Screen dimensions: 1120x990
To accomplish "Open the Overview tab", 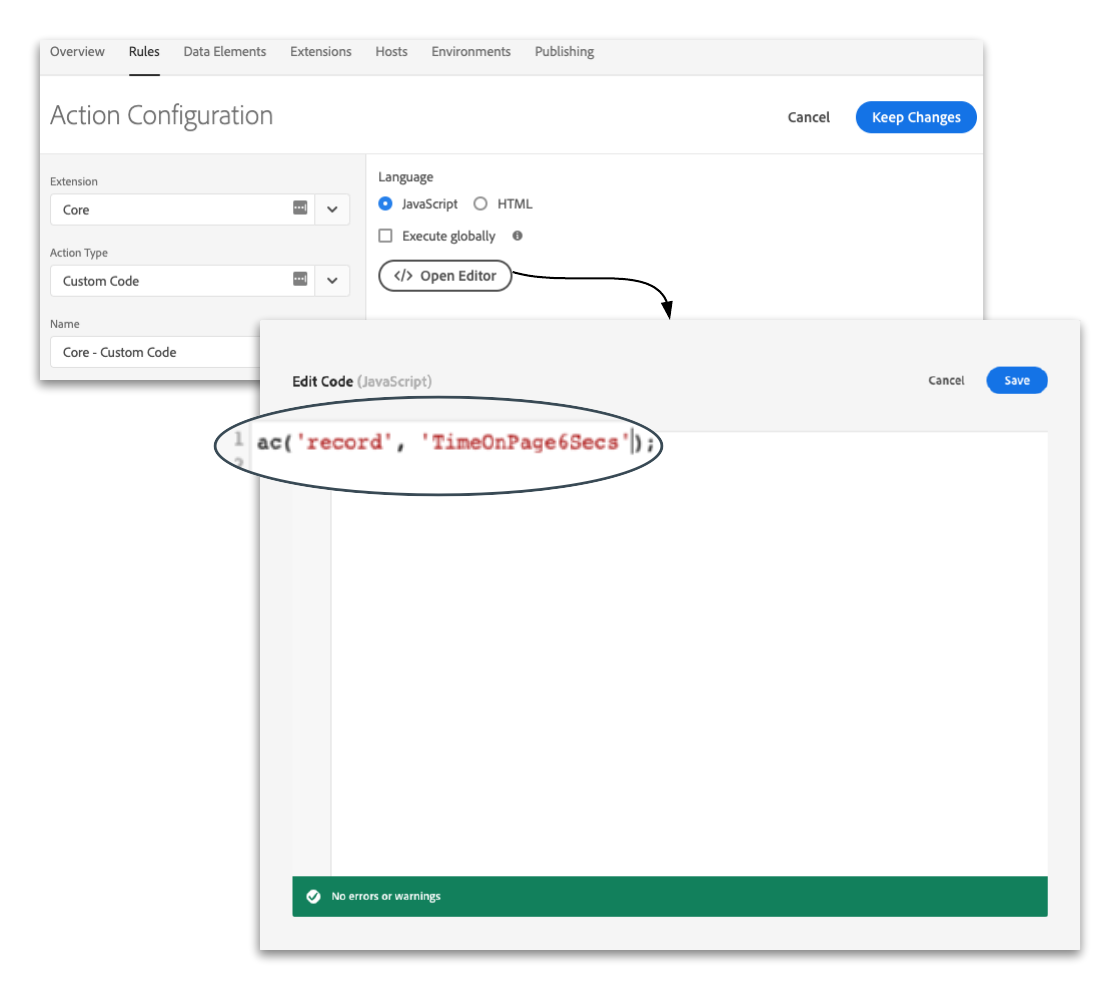I will [77, 51].
